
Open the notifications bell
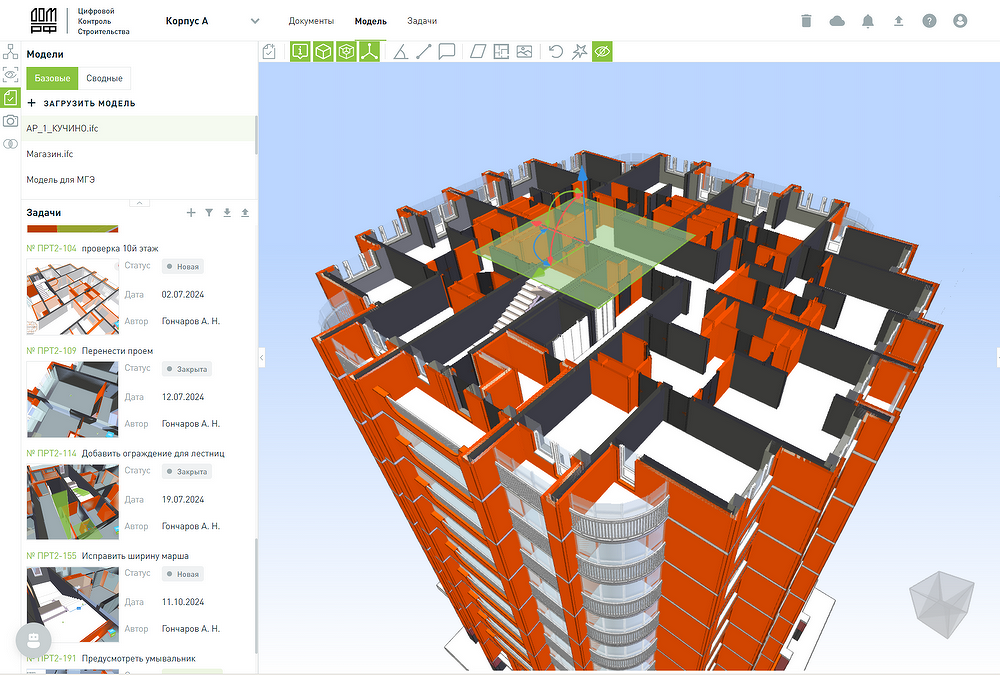click(x=867, y=21)
